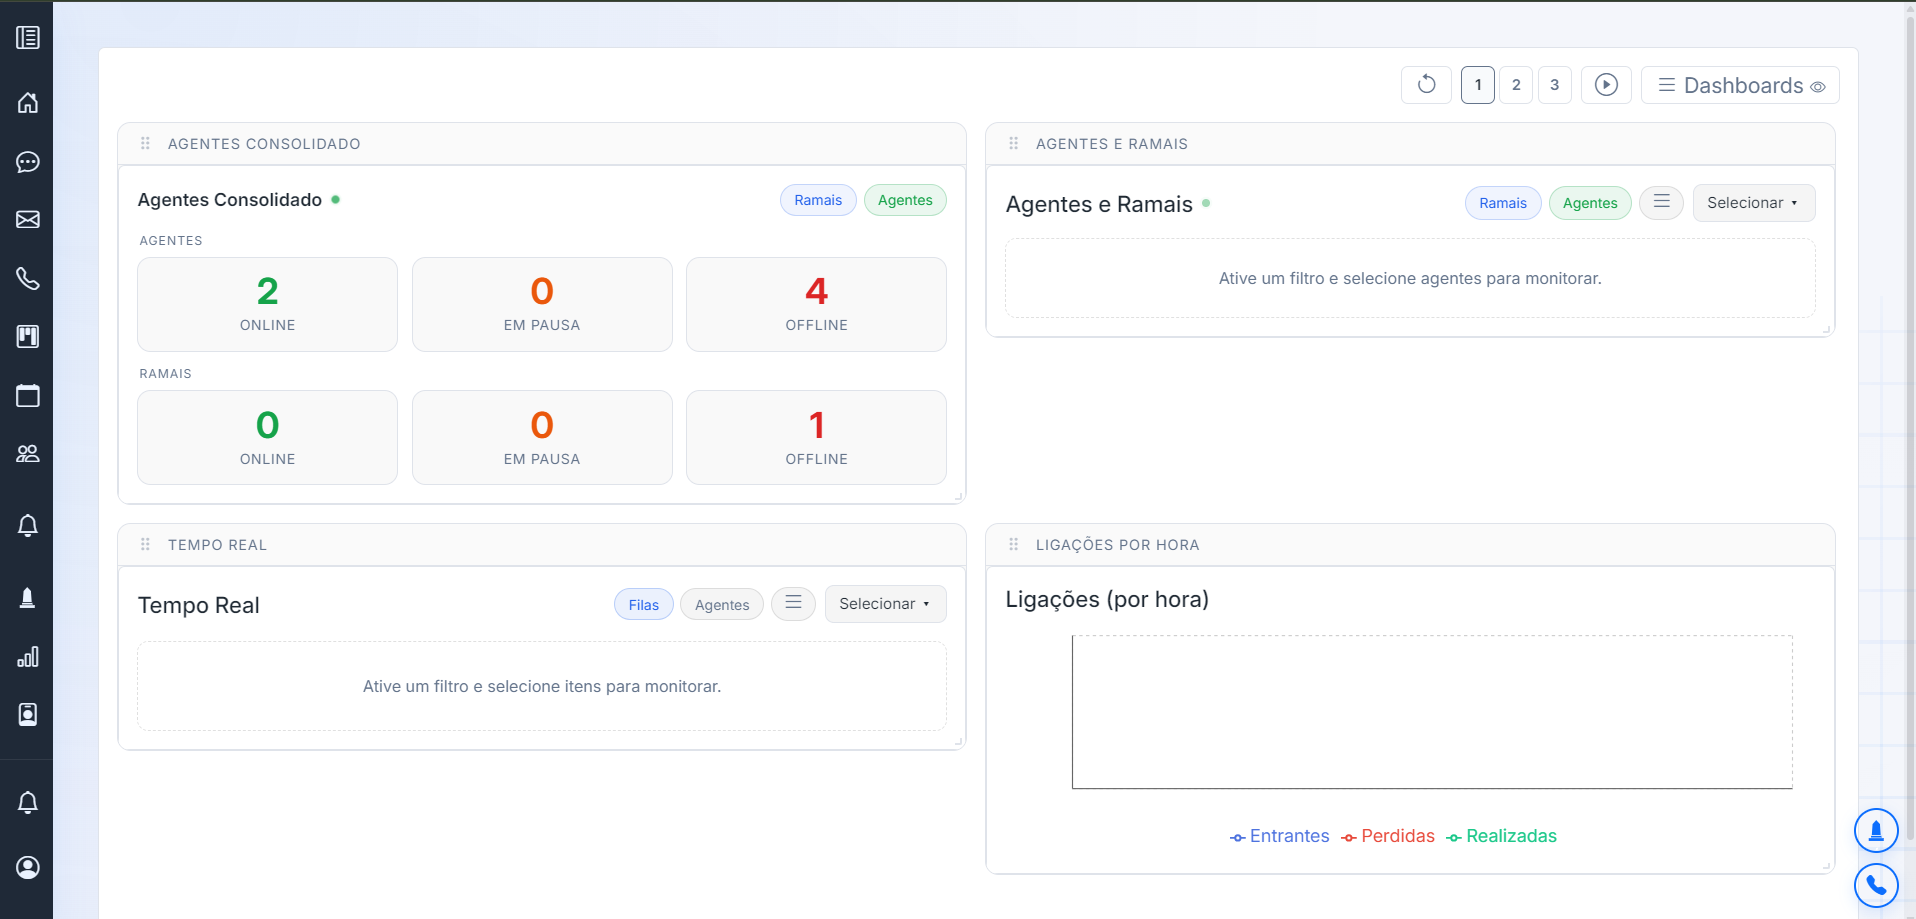Open the address book icon in sidebar
This screenshot has width=1916, height=919.
click(28, 714)
